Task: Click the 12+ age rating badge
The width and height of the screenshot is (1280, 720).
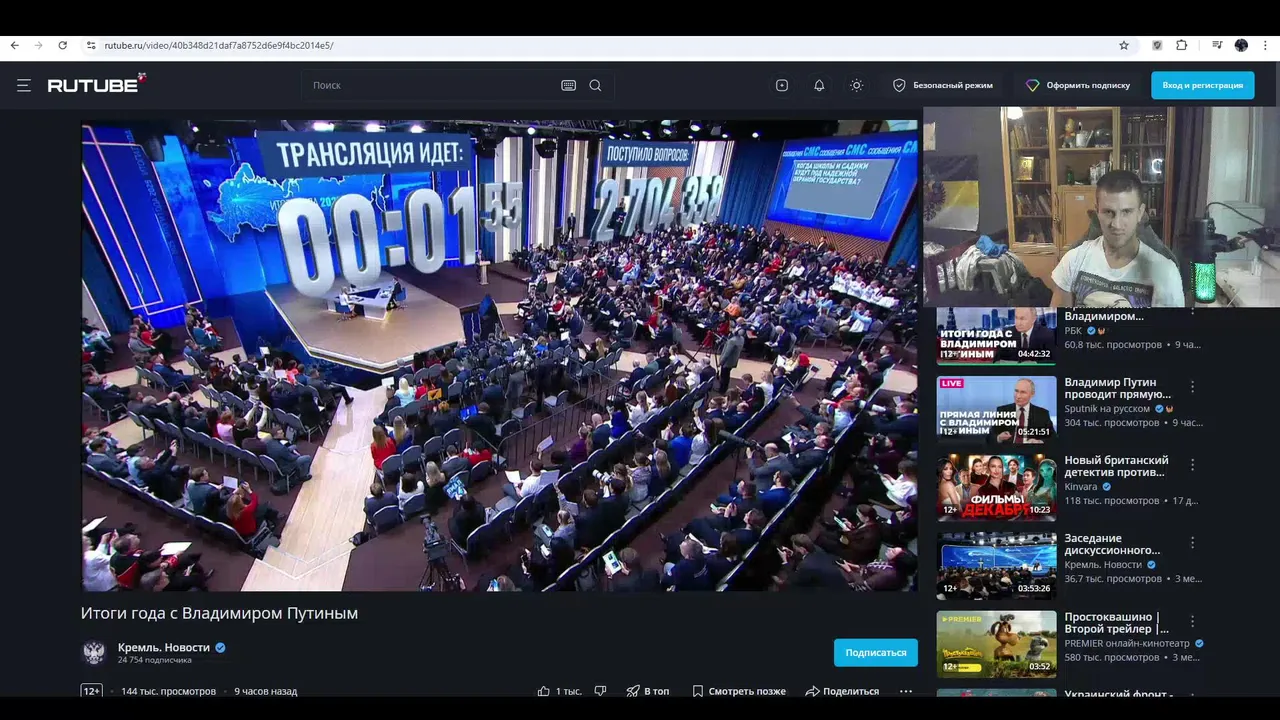Action: (91, 691)
